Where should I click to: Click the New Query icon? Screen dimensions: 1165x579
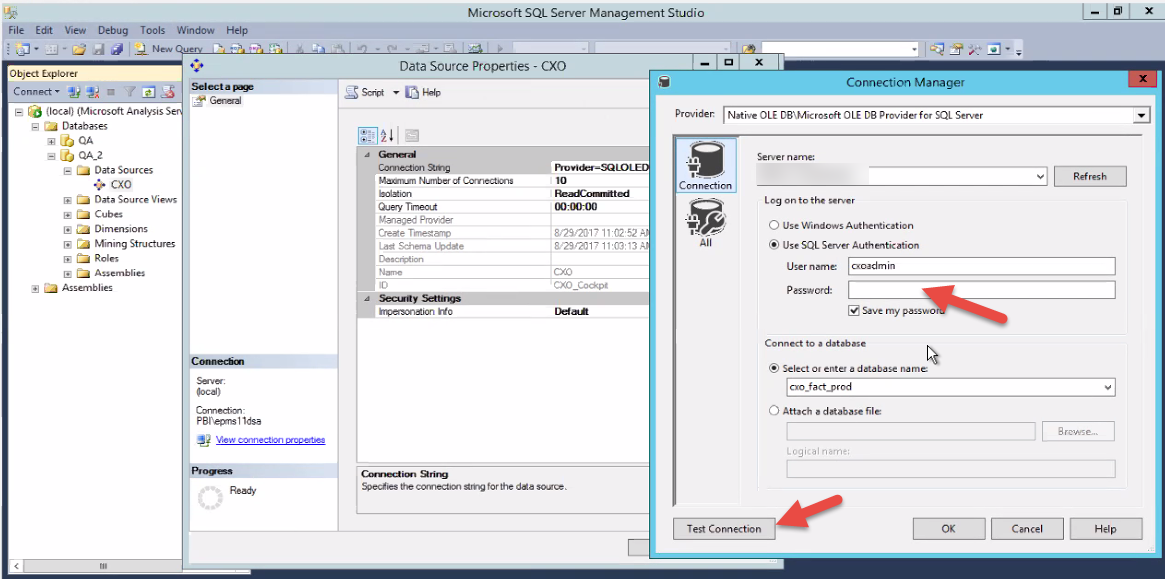140,49
